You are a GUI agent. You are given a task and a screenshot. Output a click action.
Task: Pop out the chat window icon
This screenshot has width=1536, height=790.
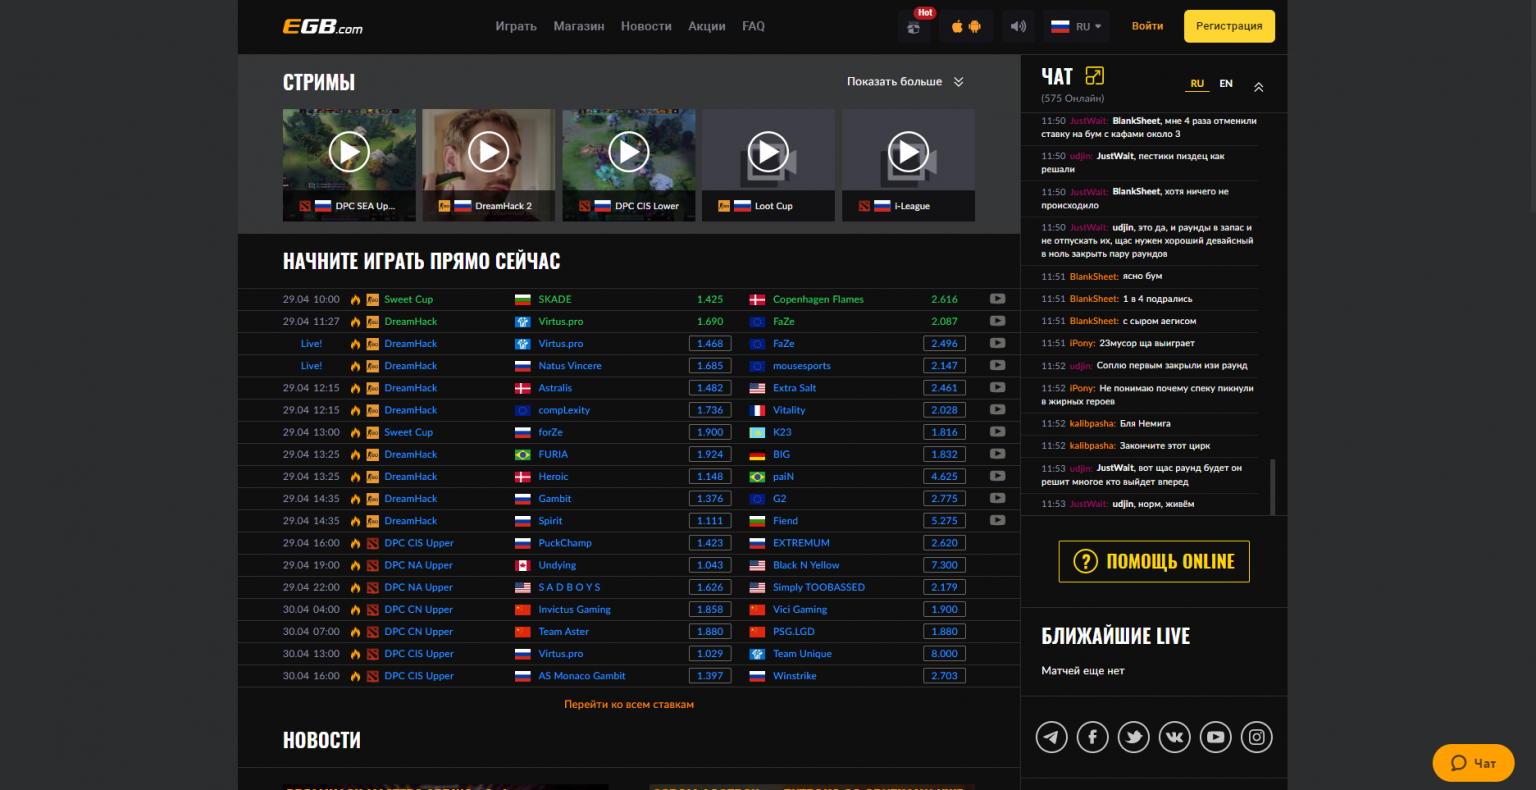coord(1095,76)
